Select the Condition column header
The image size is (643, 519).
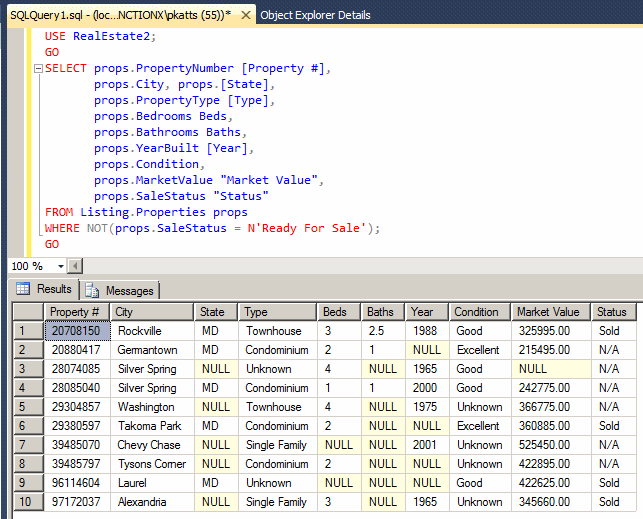click(x=480, y=312)
